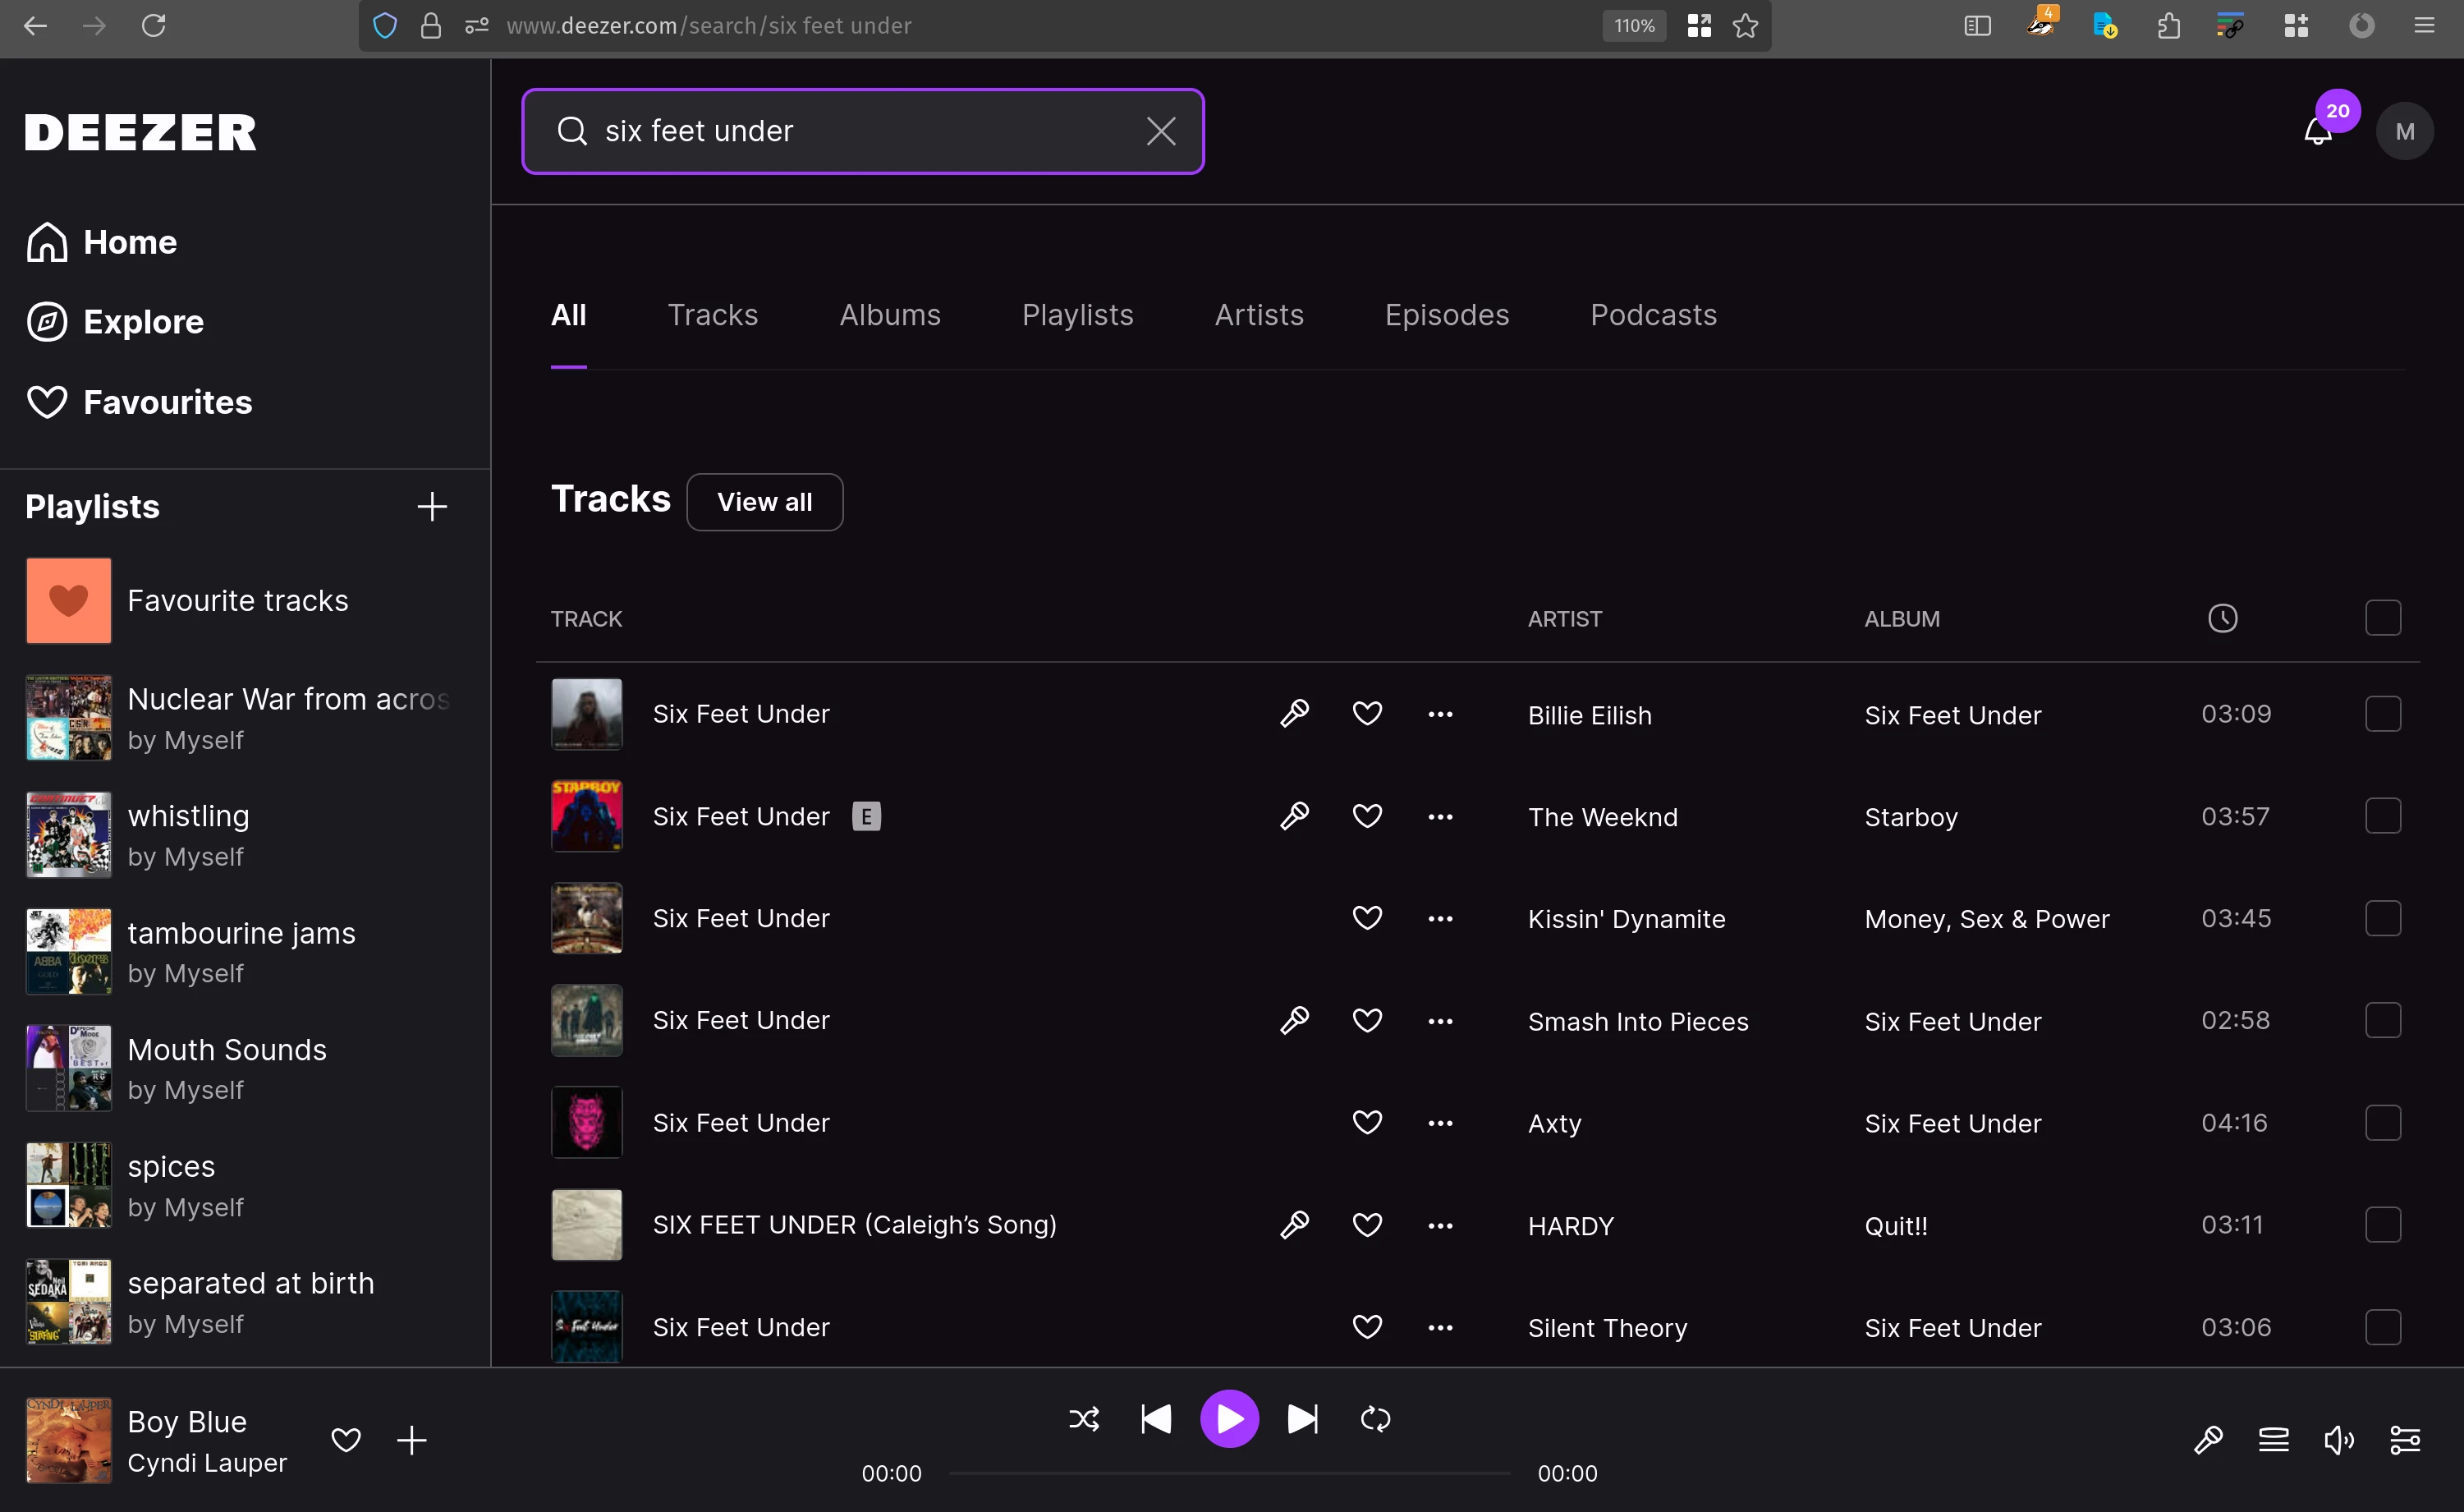Tick the checkbox for the HARDY track

[x=2382, y=1224]
